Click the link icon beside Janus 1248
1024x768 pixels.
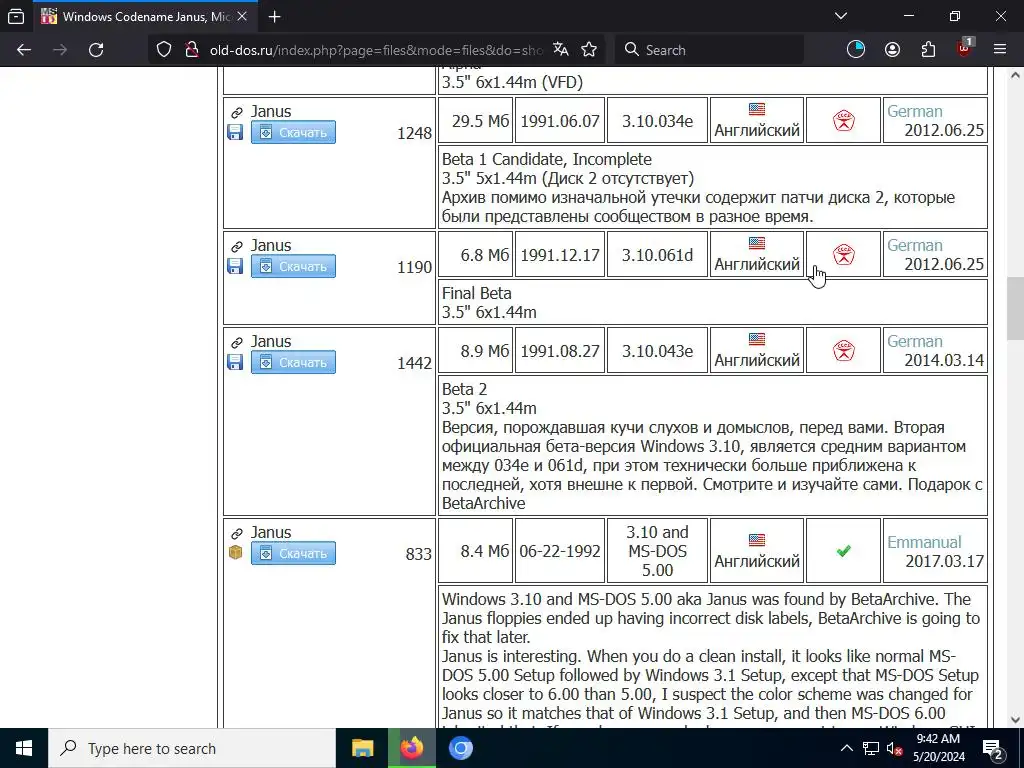point(237,112)
